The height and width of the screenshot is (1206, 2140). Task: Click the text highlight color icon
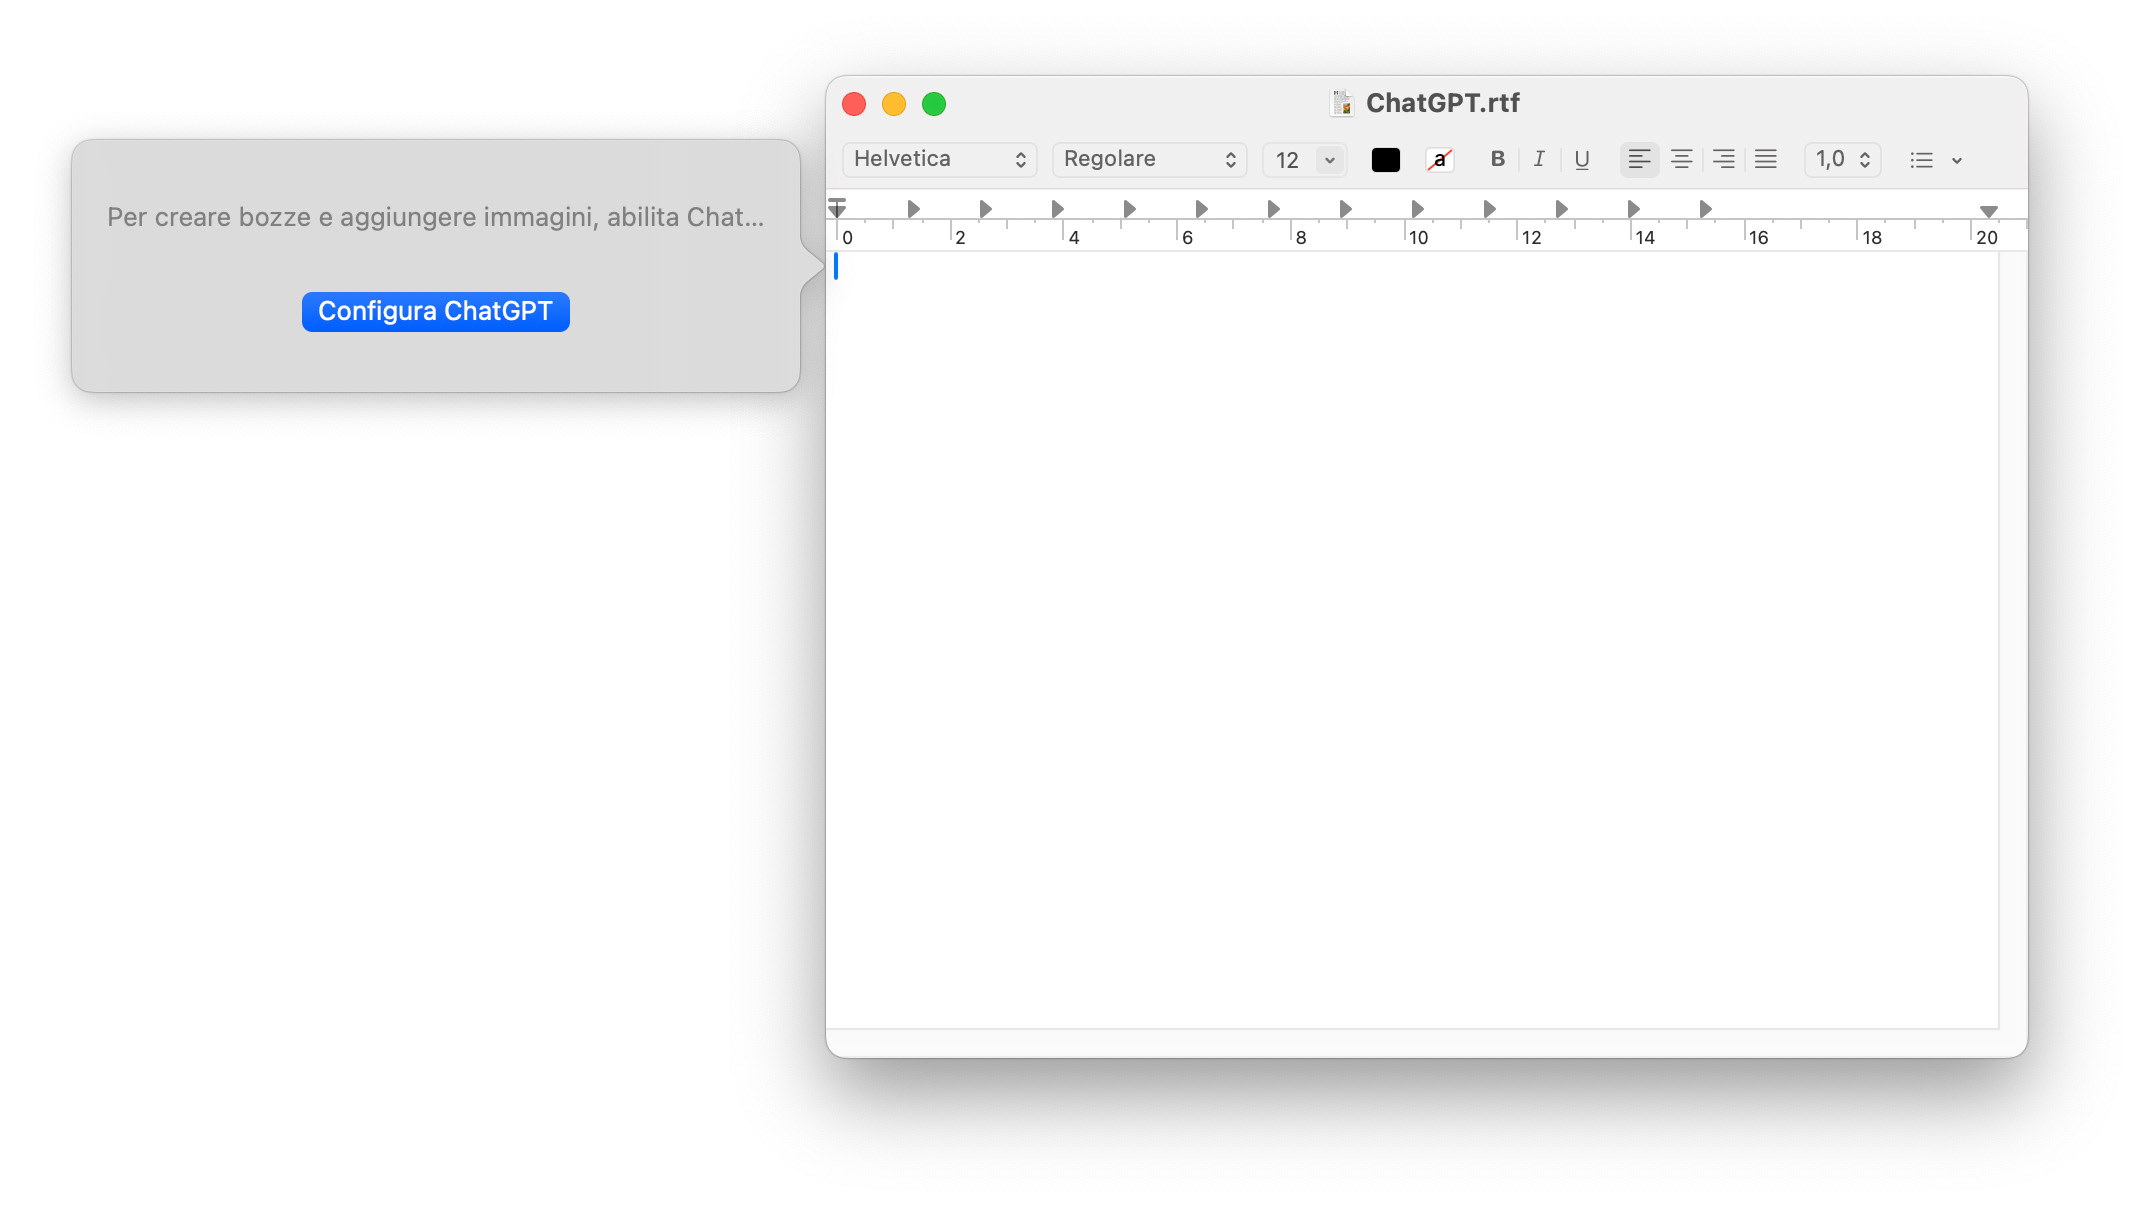click(x=1439, y=160)
